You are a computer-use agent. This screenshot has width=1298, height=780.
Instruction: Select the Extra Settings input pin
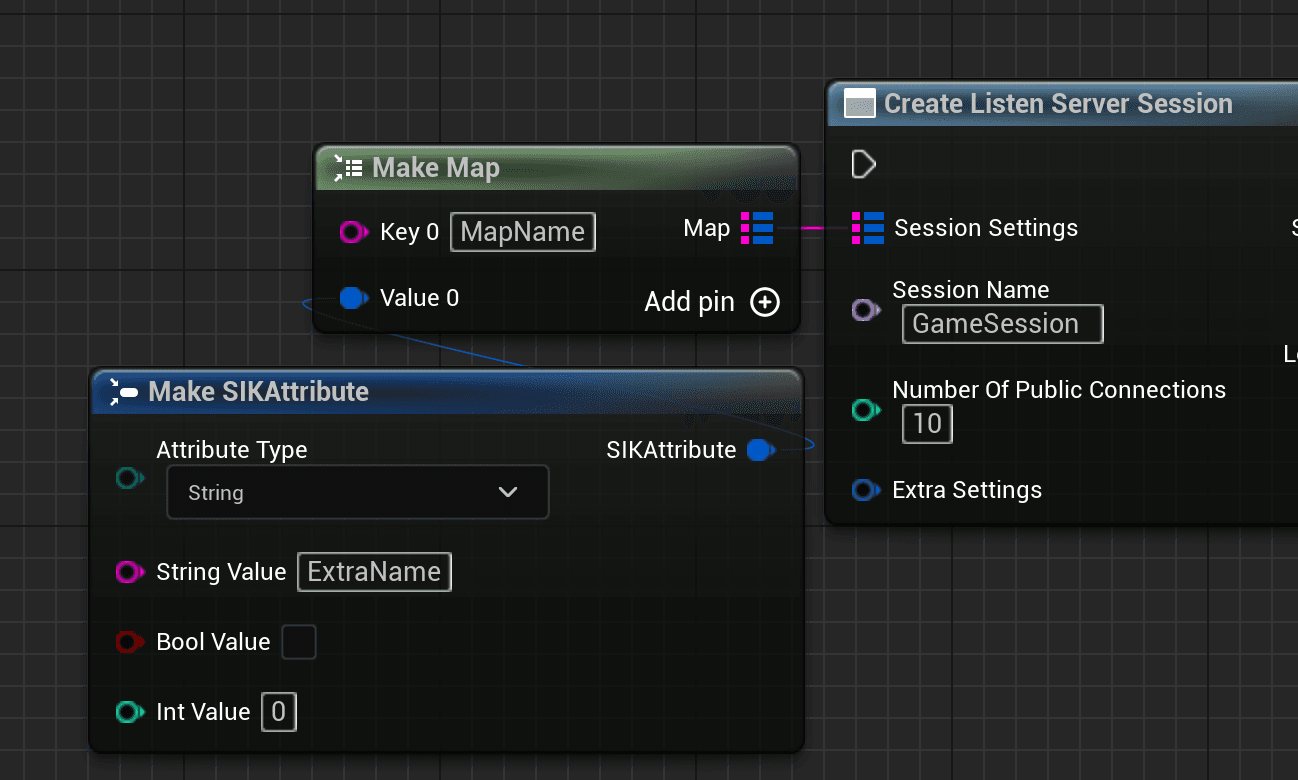[864, 490]
